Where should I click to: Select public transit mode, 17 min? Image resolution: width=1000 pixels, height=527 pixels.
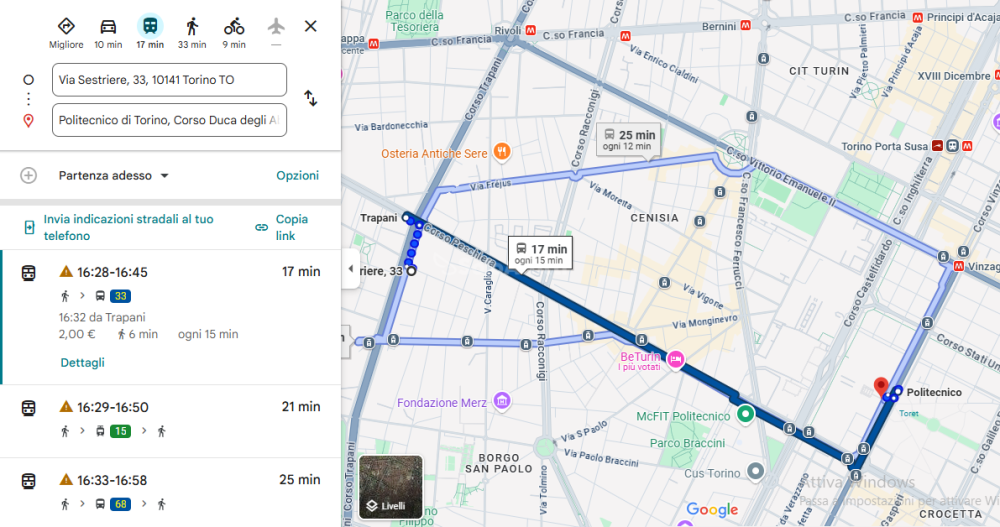pyautogui.click(x=150, y=33)
